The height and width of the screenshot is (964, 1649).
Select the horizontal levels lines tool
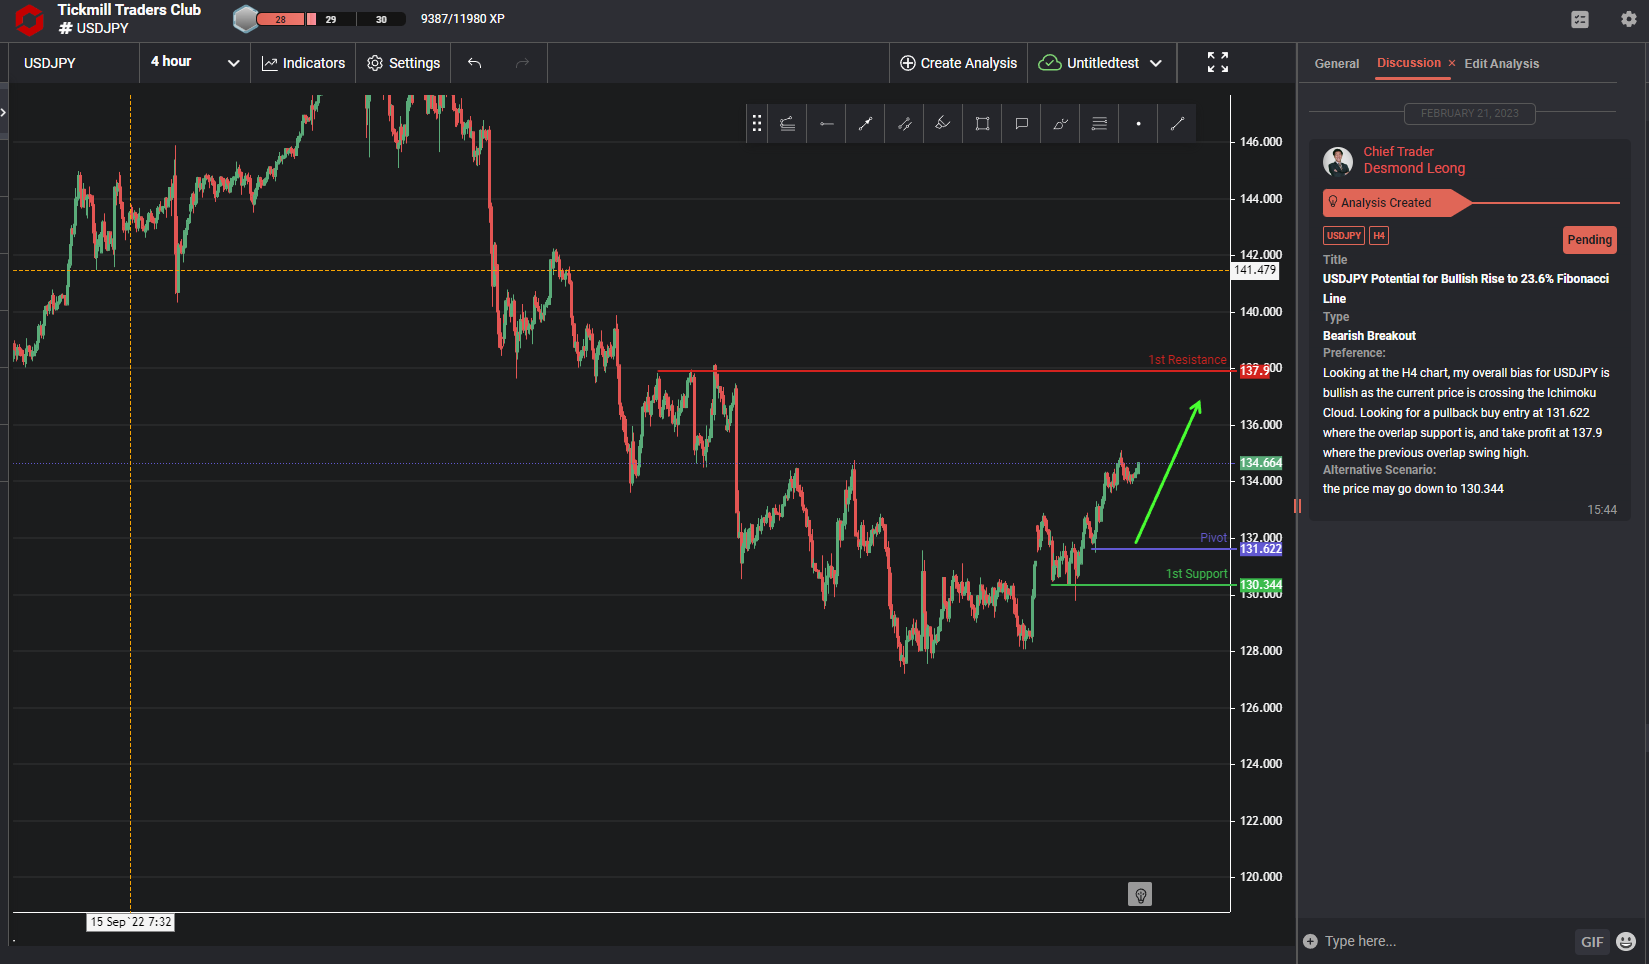(1099, 123)
